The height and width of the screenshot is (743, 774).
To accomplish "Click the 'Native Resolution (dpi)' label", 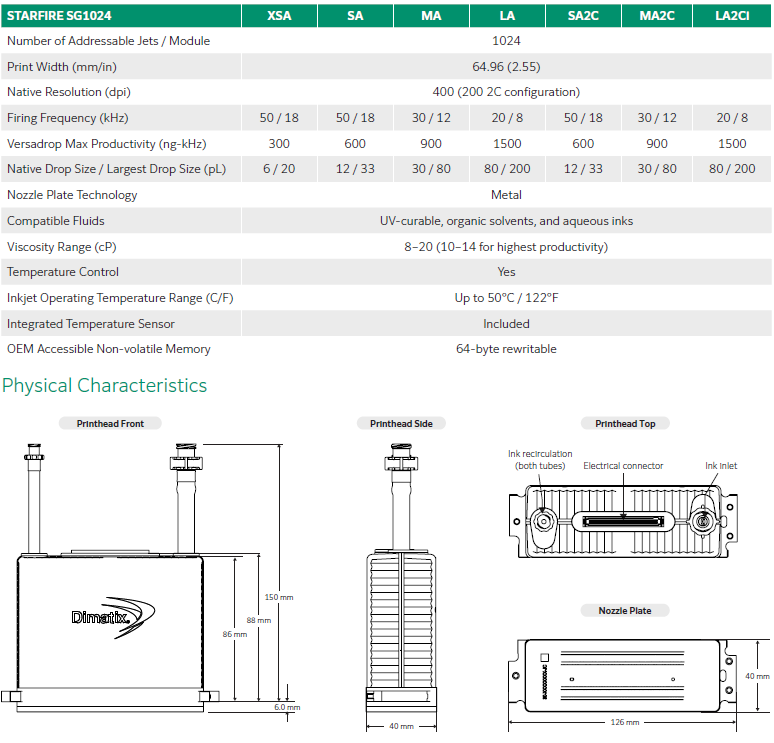I will [x=69, y=92].
